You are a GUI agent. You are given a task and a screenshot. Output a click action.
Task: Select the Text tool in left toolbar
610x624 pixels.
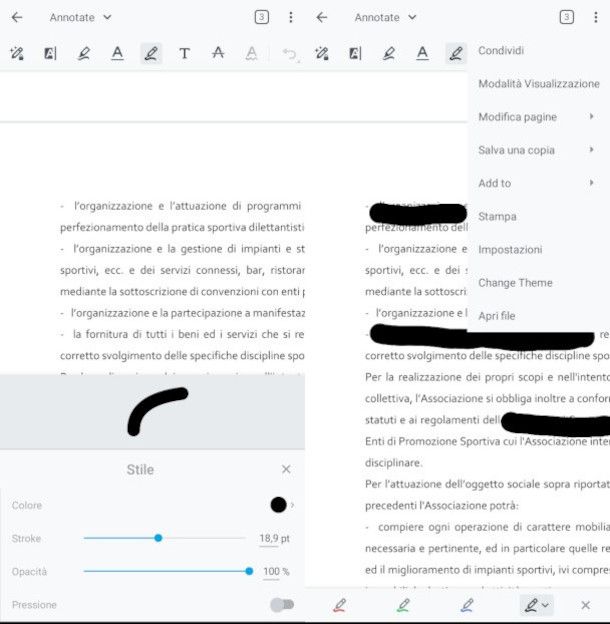(184, 54)
